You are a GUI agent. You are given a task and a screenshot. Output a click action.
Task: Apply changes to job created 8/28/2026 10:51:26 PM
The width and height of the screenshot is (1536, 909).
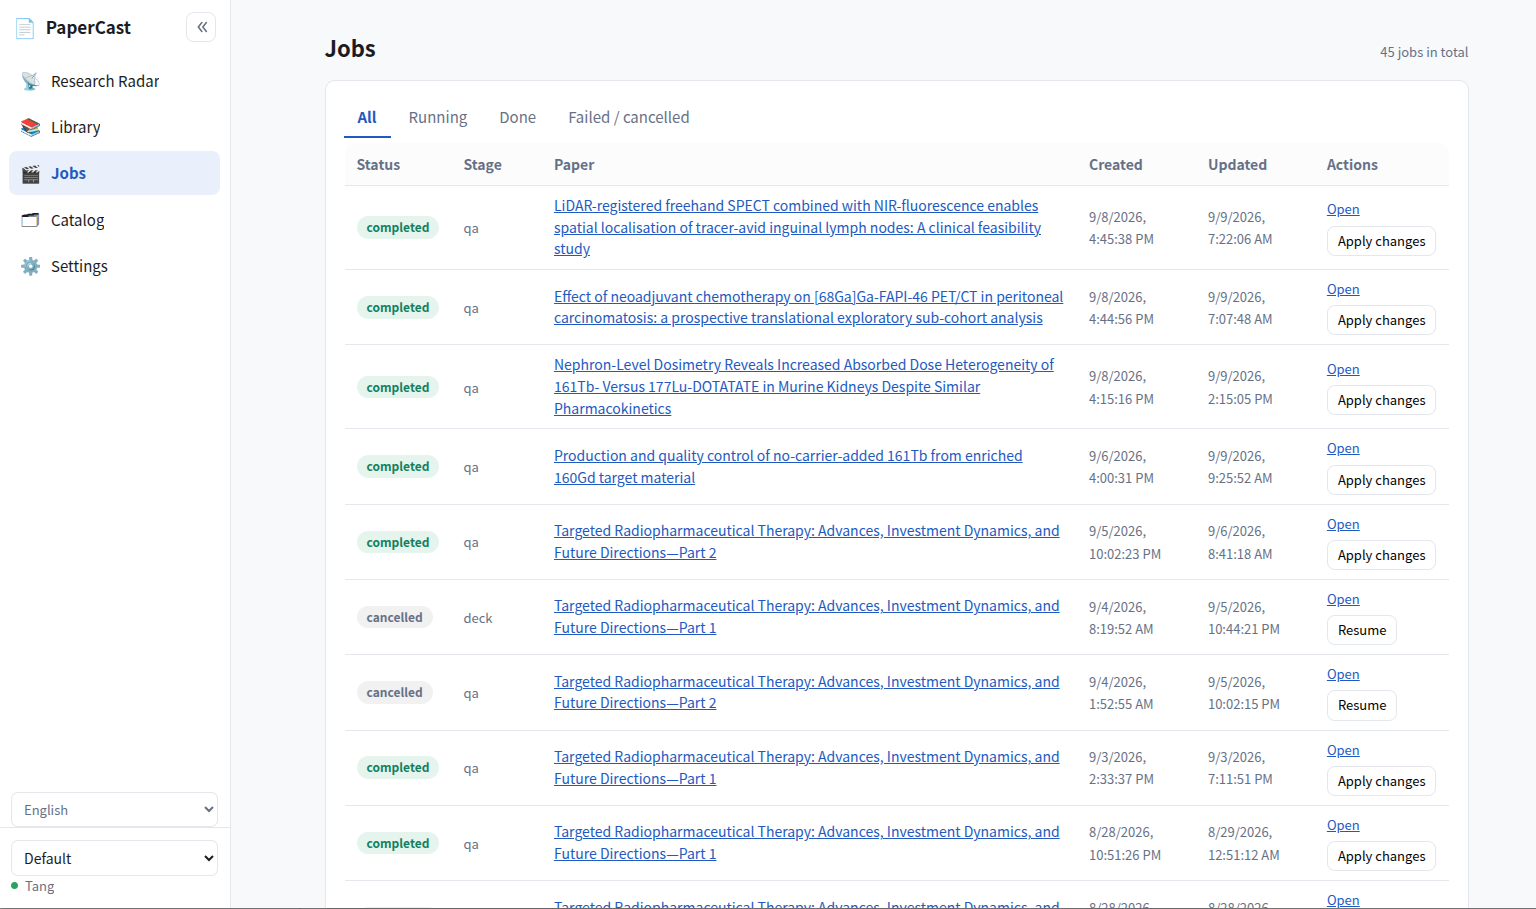tap(1381, 856)
